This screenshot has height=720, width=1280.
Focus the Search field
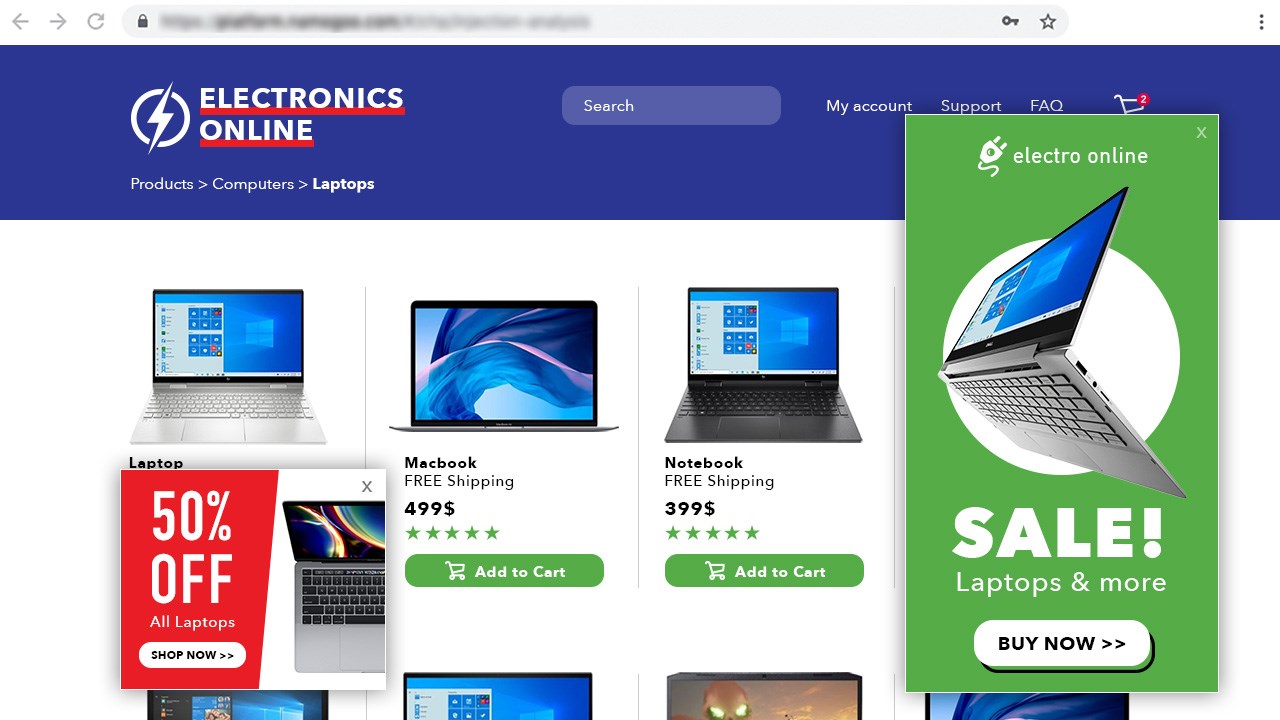click(671, 106)
